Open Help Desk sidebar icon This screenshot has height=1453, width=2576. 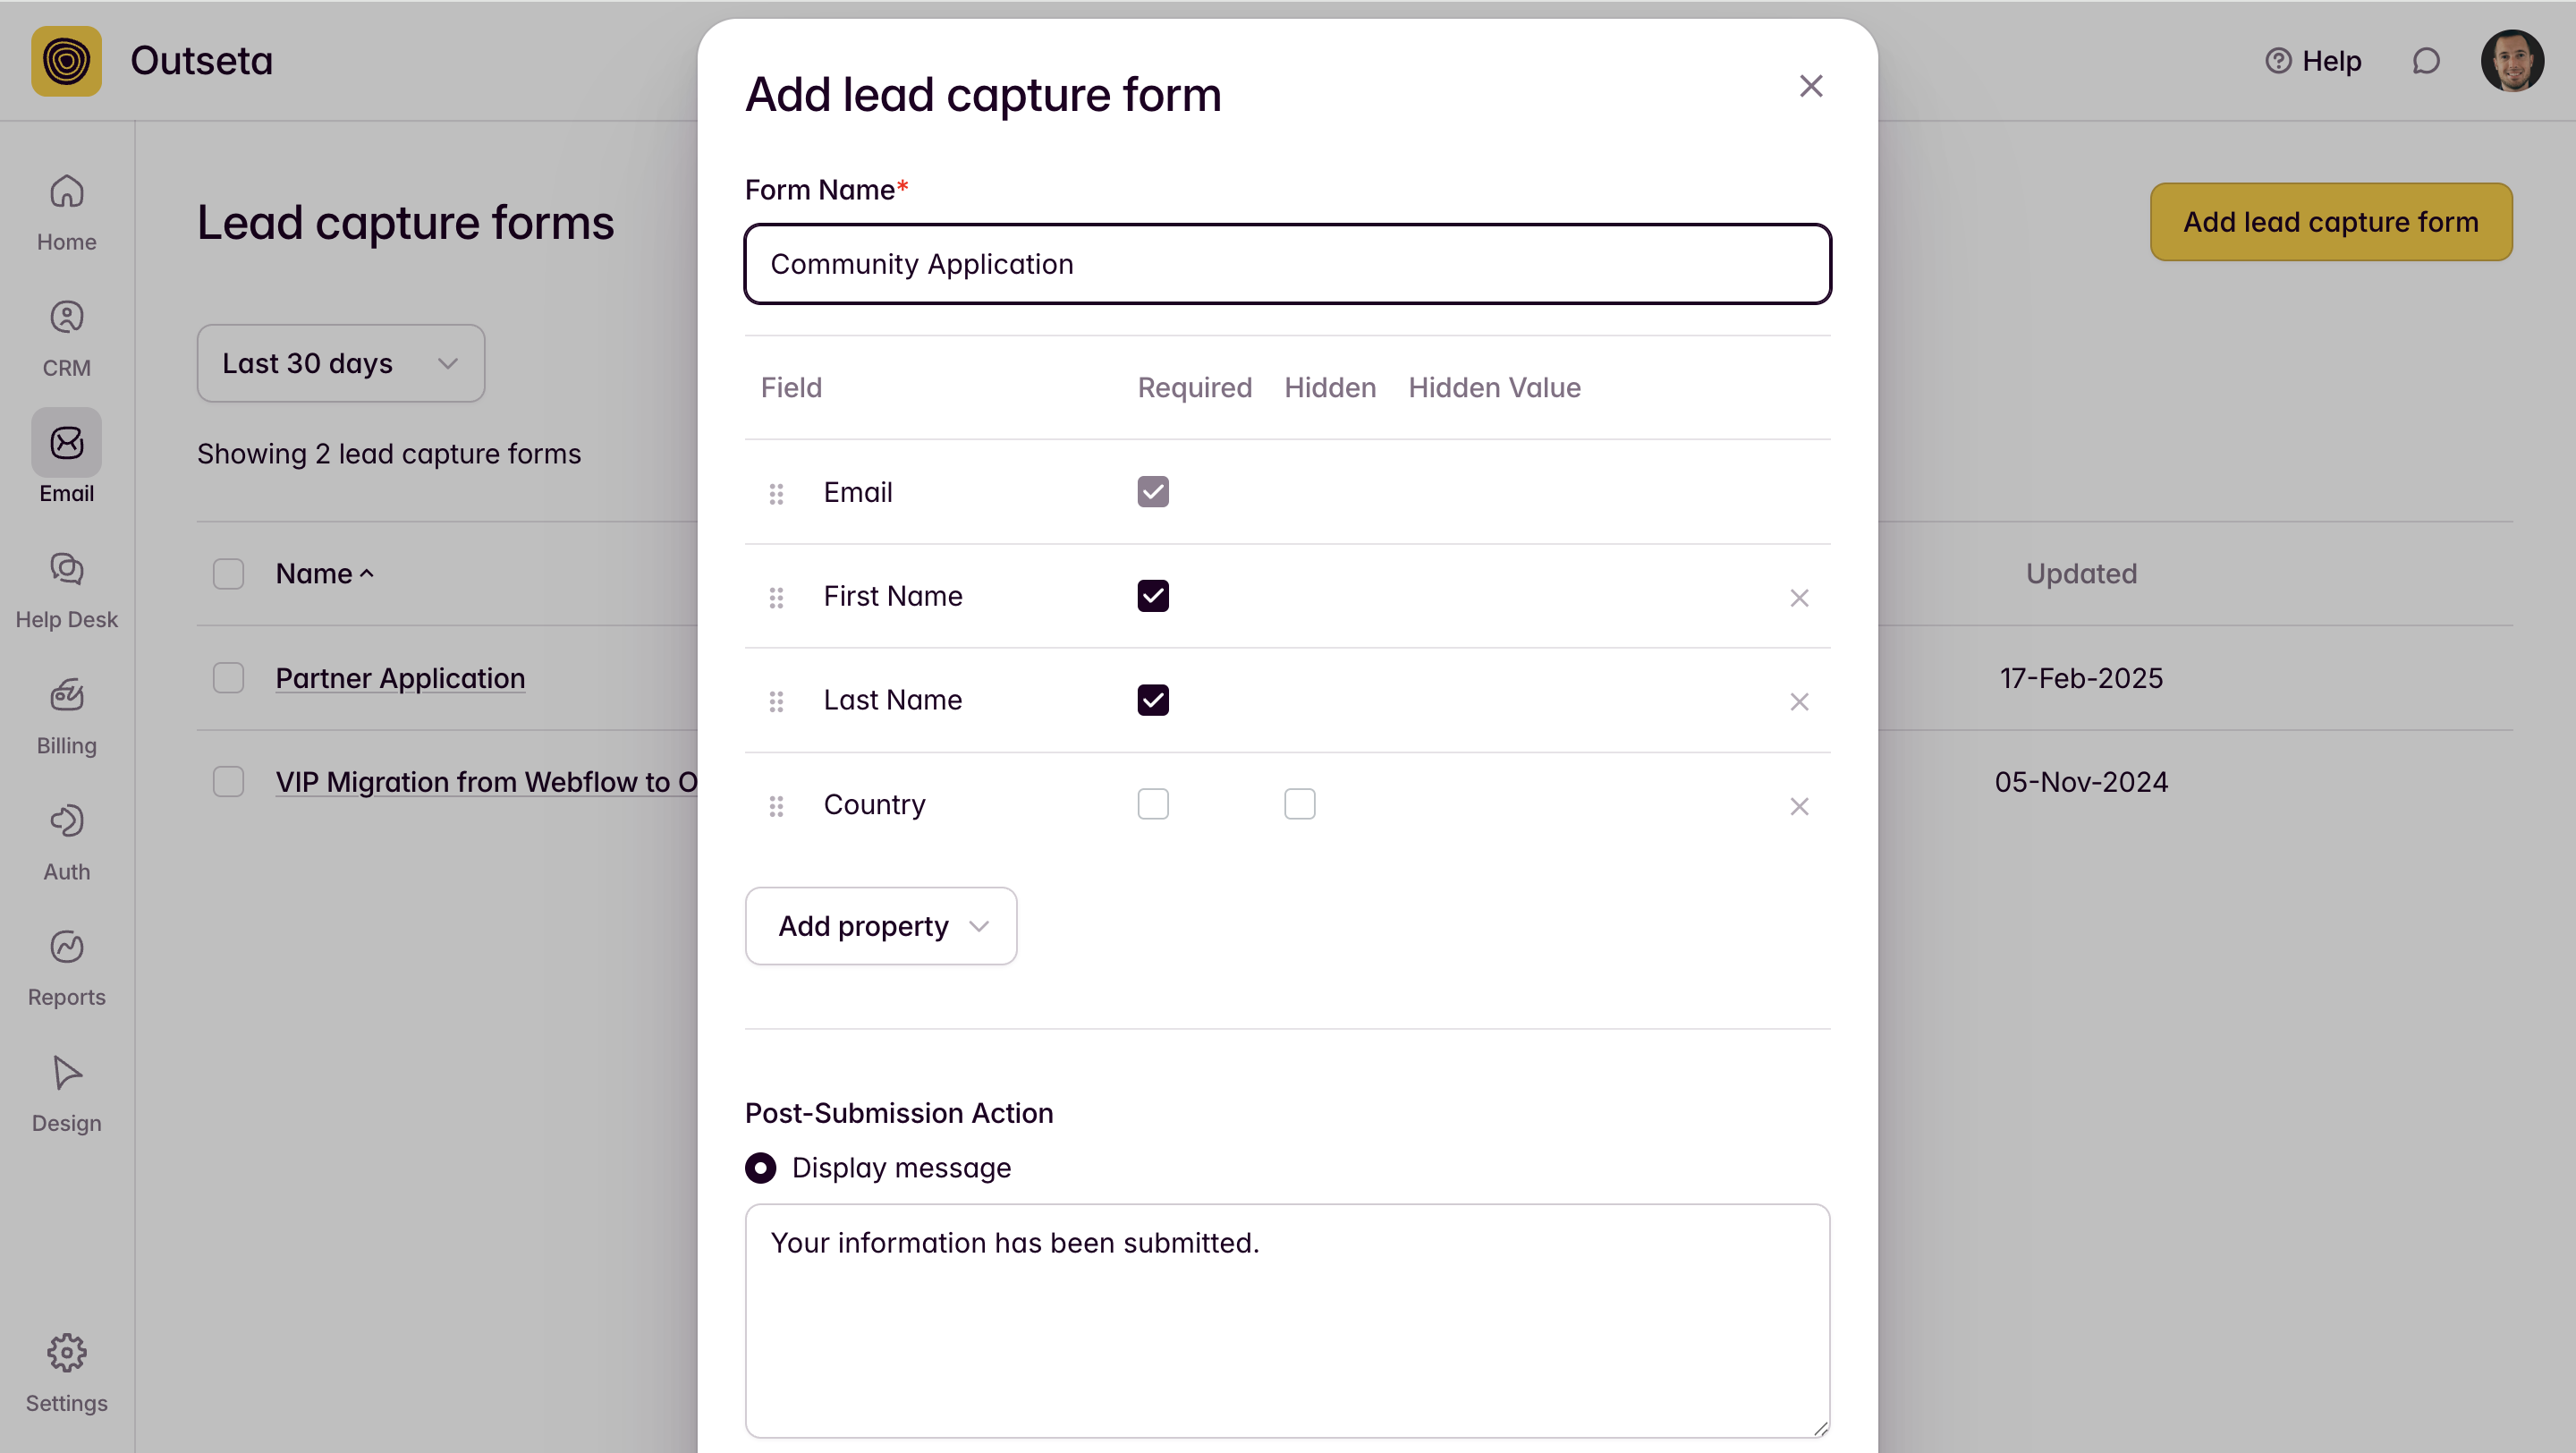pos(66,589)
